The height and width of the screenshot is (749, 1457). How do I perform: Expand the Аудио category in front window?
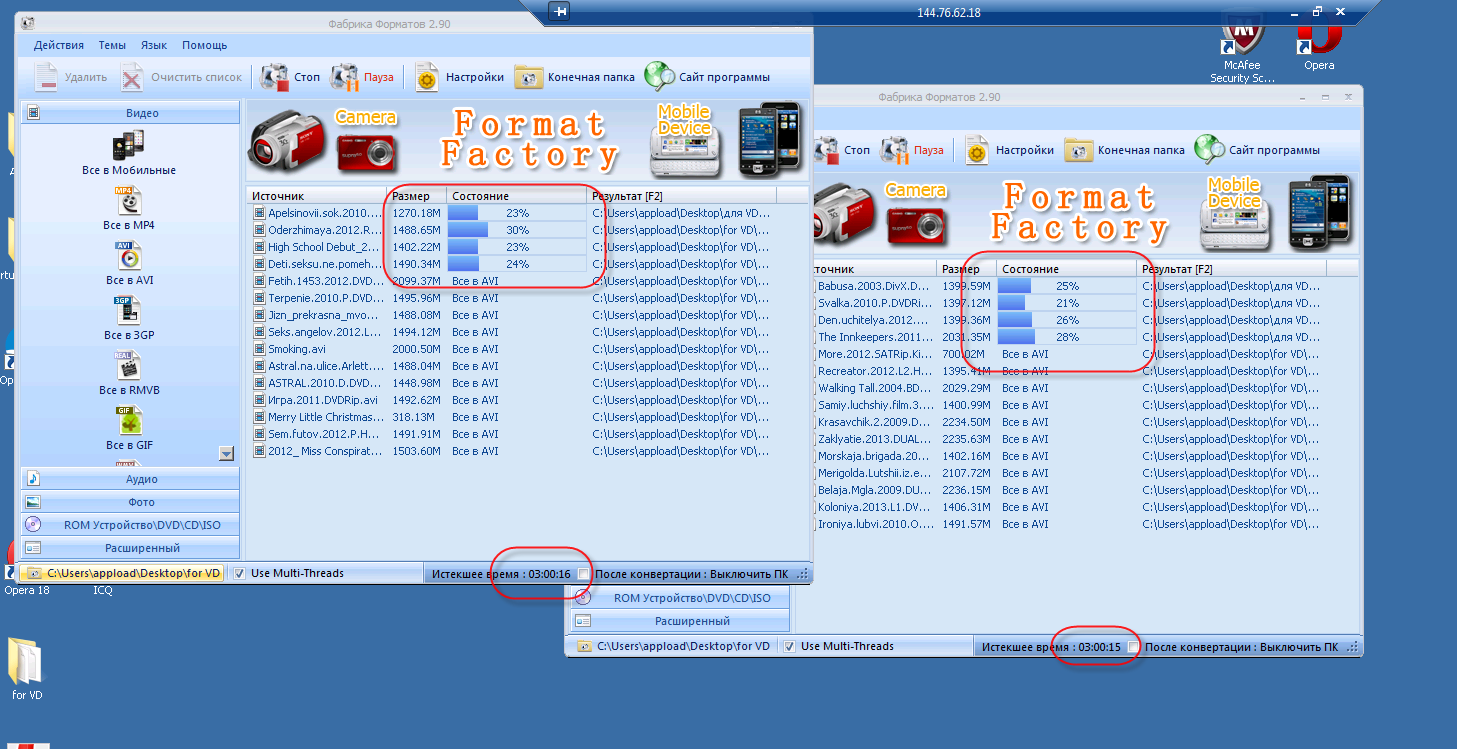click(131, 479)
